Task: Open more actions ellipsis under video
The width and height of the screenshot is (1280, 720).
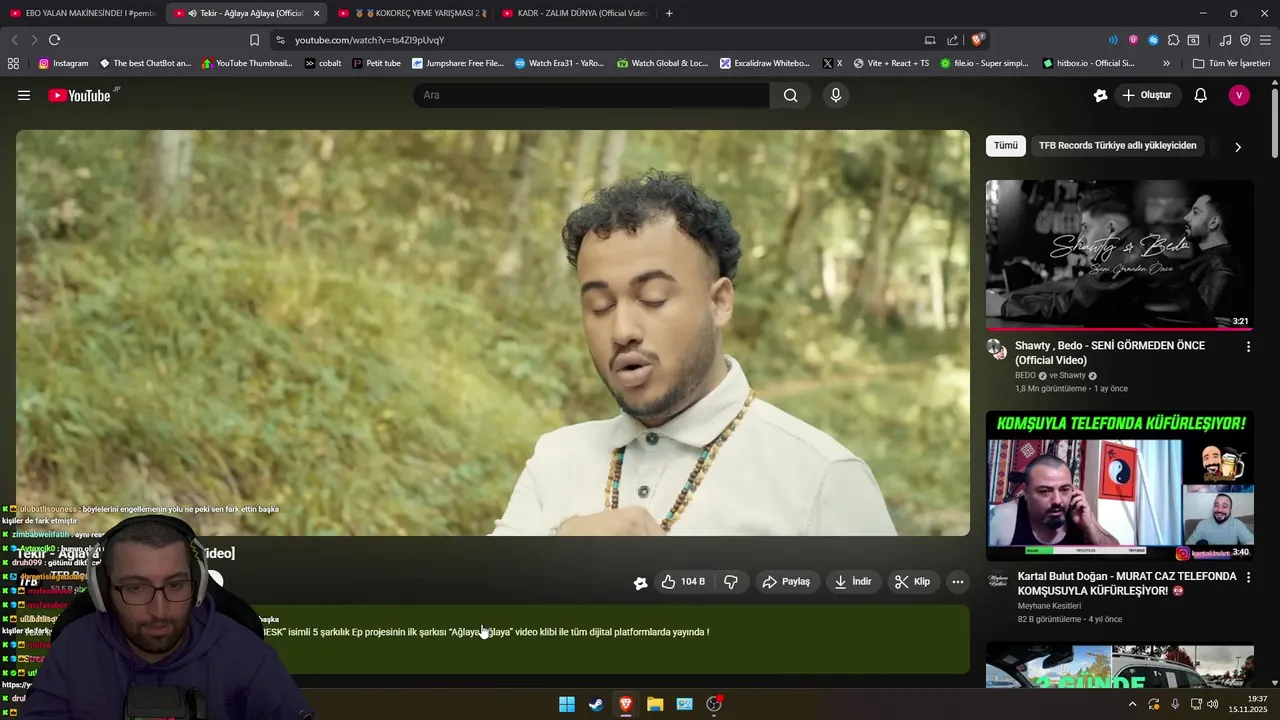Action: coord(958,582)
